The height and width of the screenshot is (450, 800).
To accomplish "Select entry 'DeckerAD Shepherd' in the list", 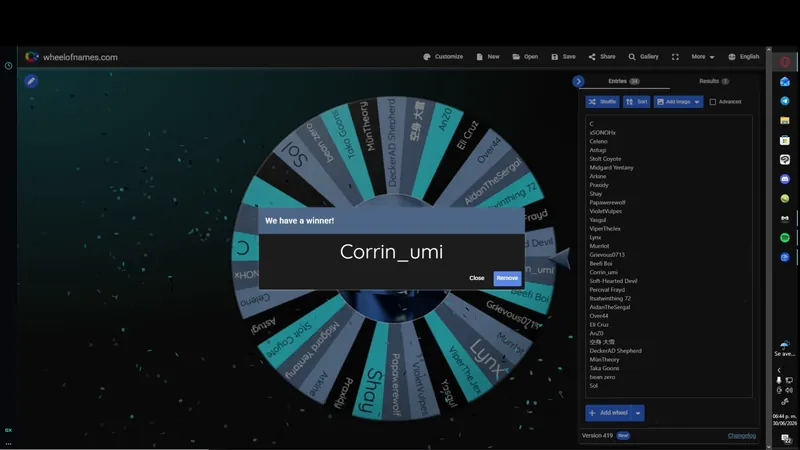I will pyautogui.click(x=615, y=351).
